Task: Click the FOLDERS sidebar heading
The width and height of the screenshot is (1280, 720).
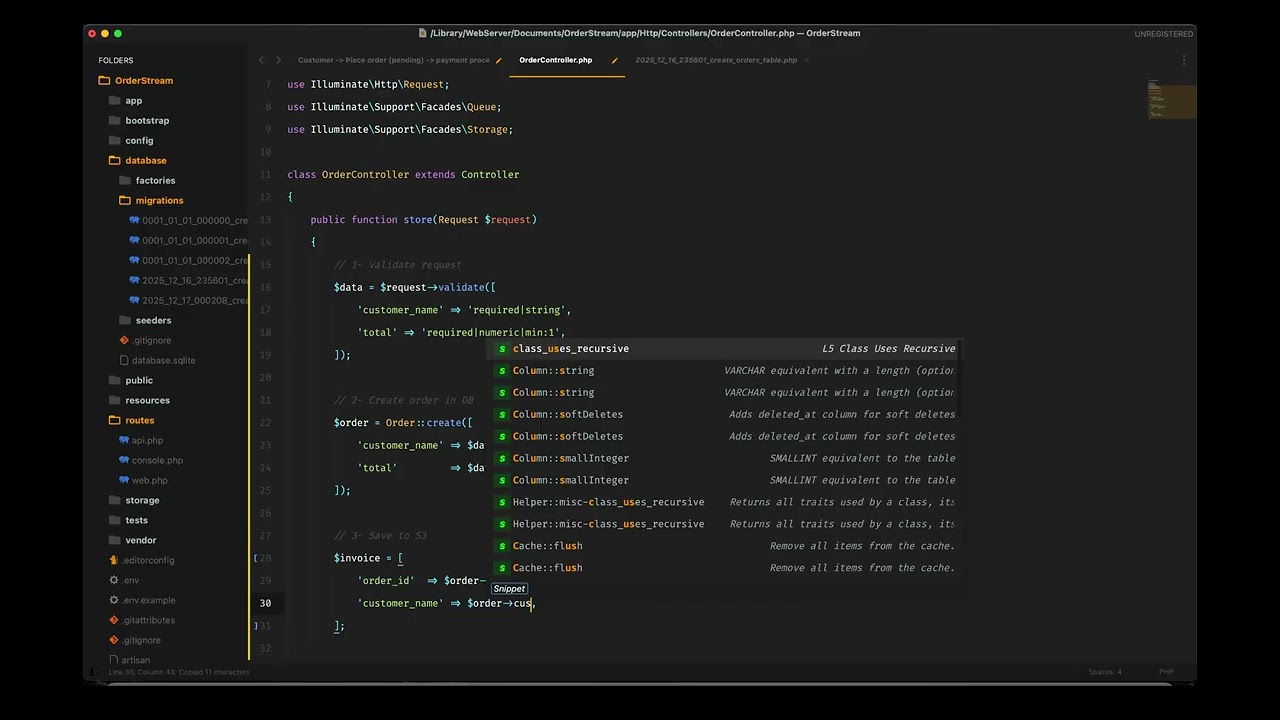Action: (x=116, y=60)
